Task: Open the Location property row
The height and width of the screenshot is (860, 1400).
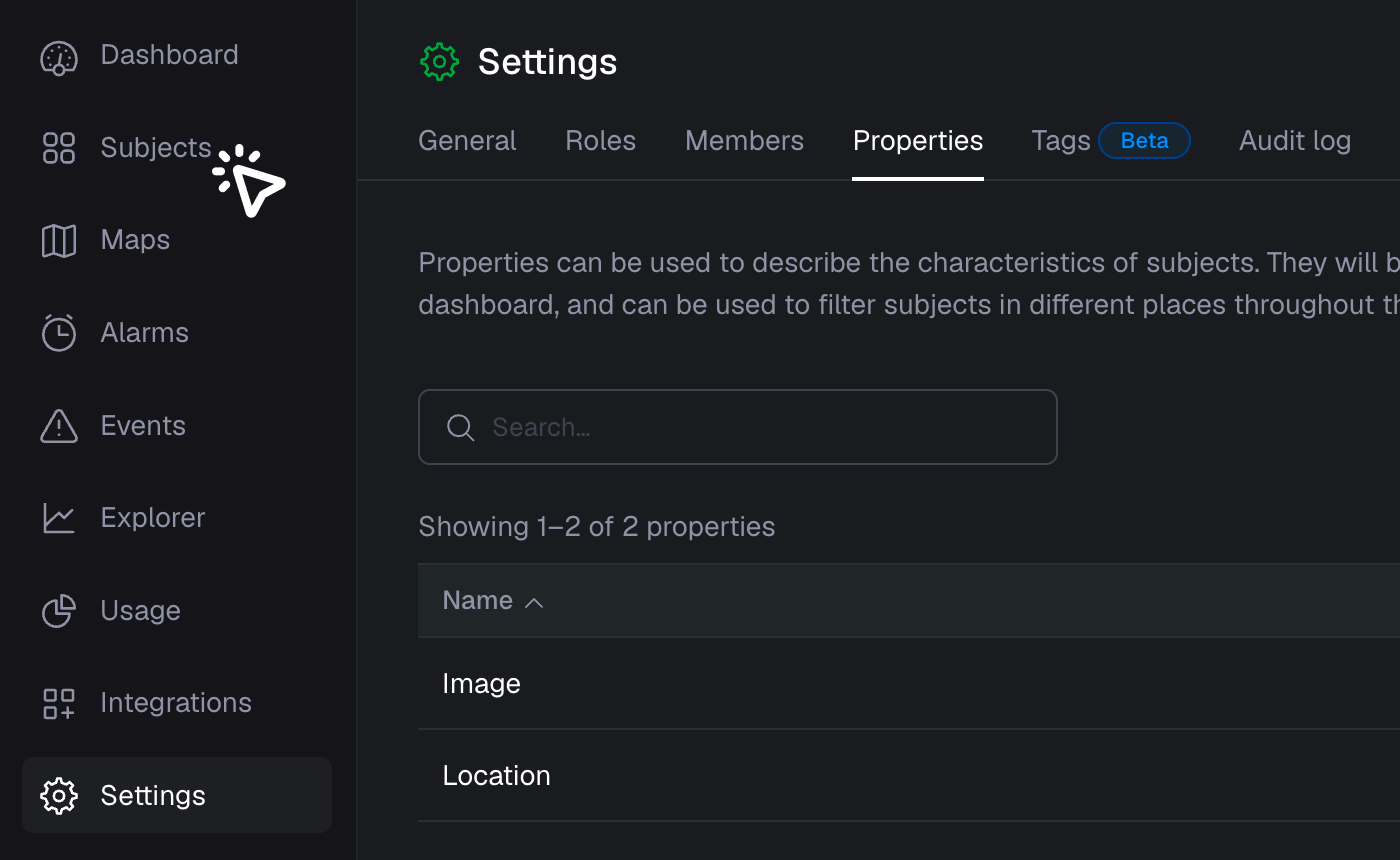Action: 908,776
